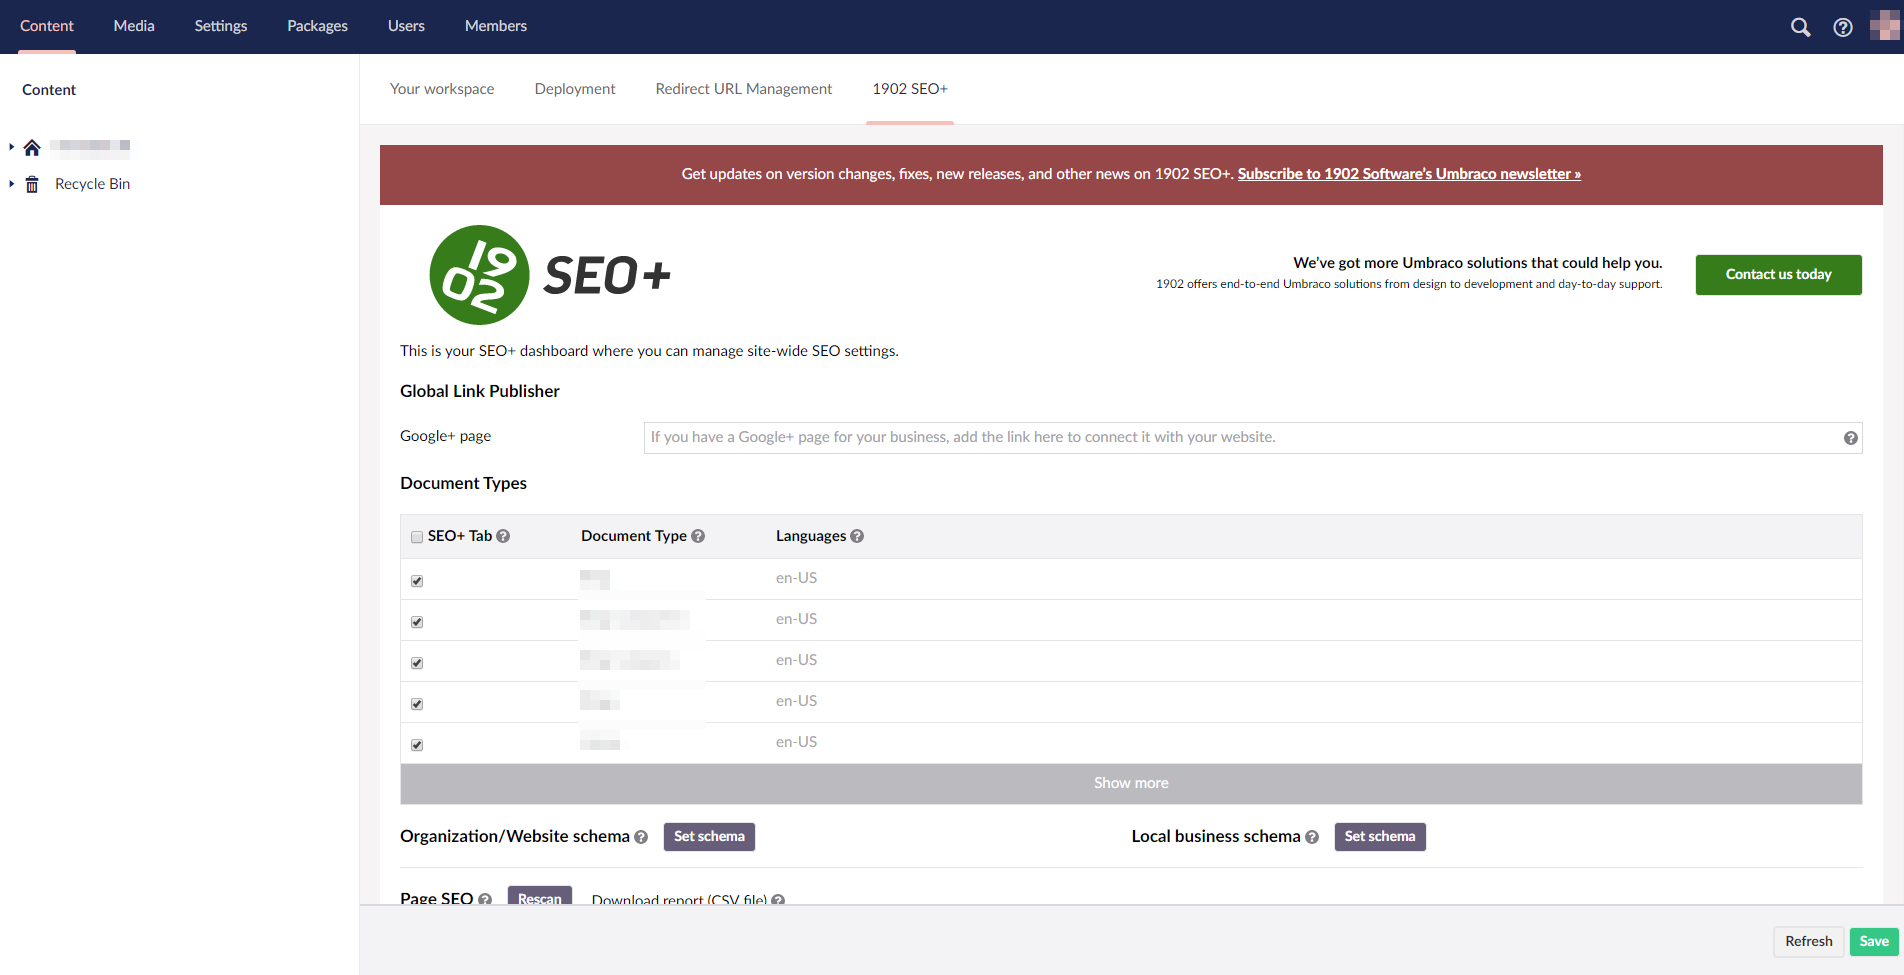The height and width of the screenshot is (975, 1904).
Task: Follow the Subscribe to Umbraco newsletter link
Action: (1409, 174)
